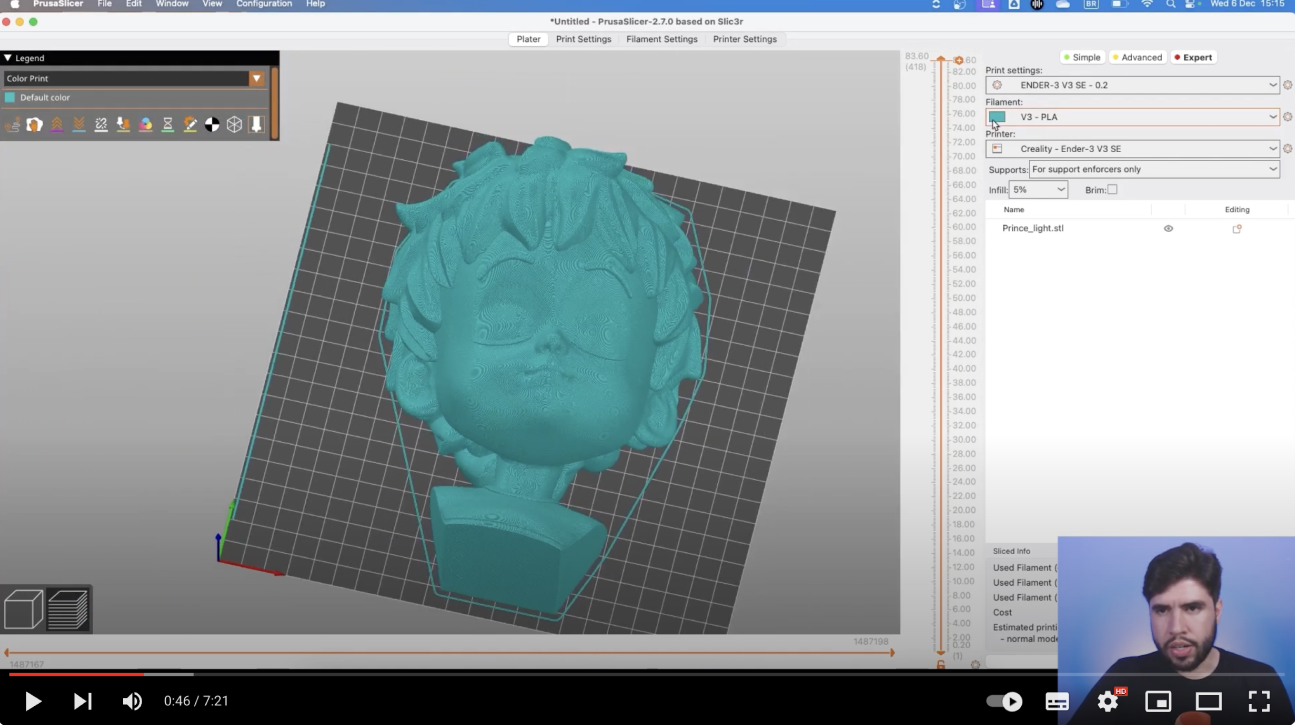Switch to the Printer Settings tab
Screen dimensions: 1295x725
point(745,39)
